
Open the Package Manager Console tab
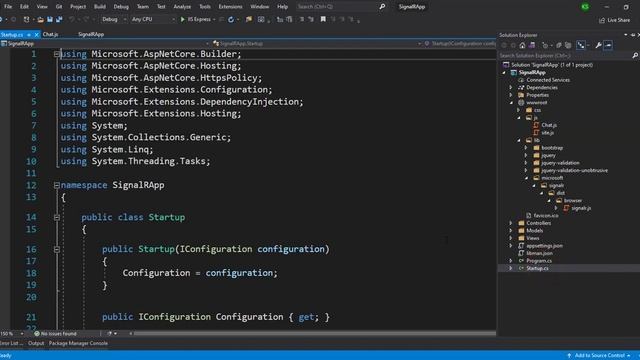[x=78, y=344]
